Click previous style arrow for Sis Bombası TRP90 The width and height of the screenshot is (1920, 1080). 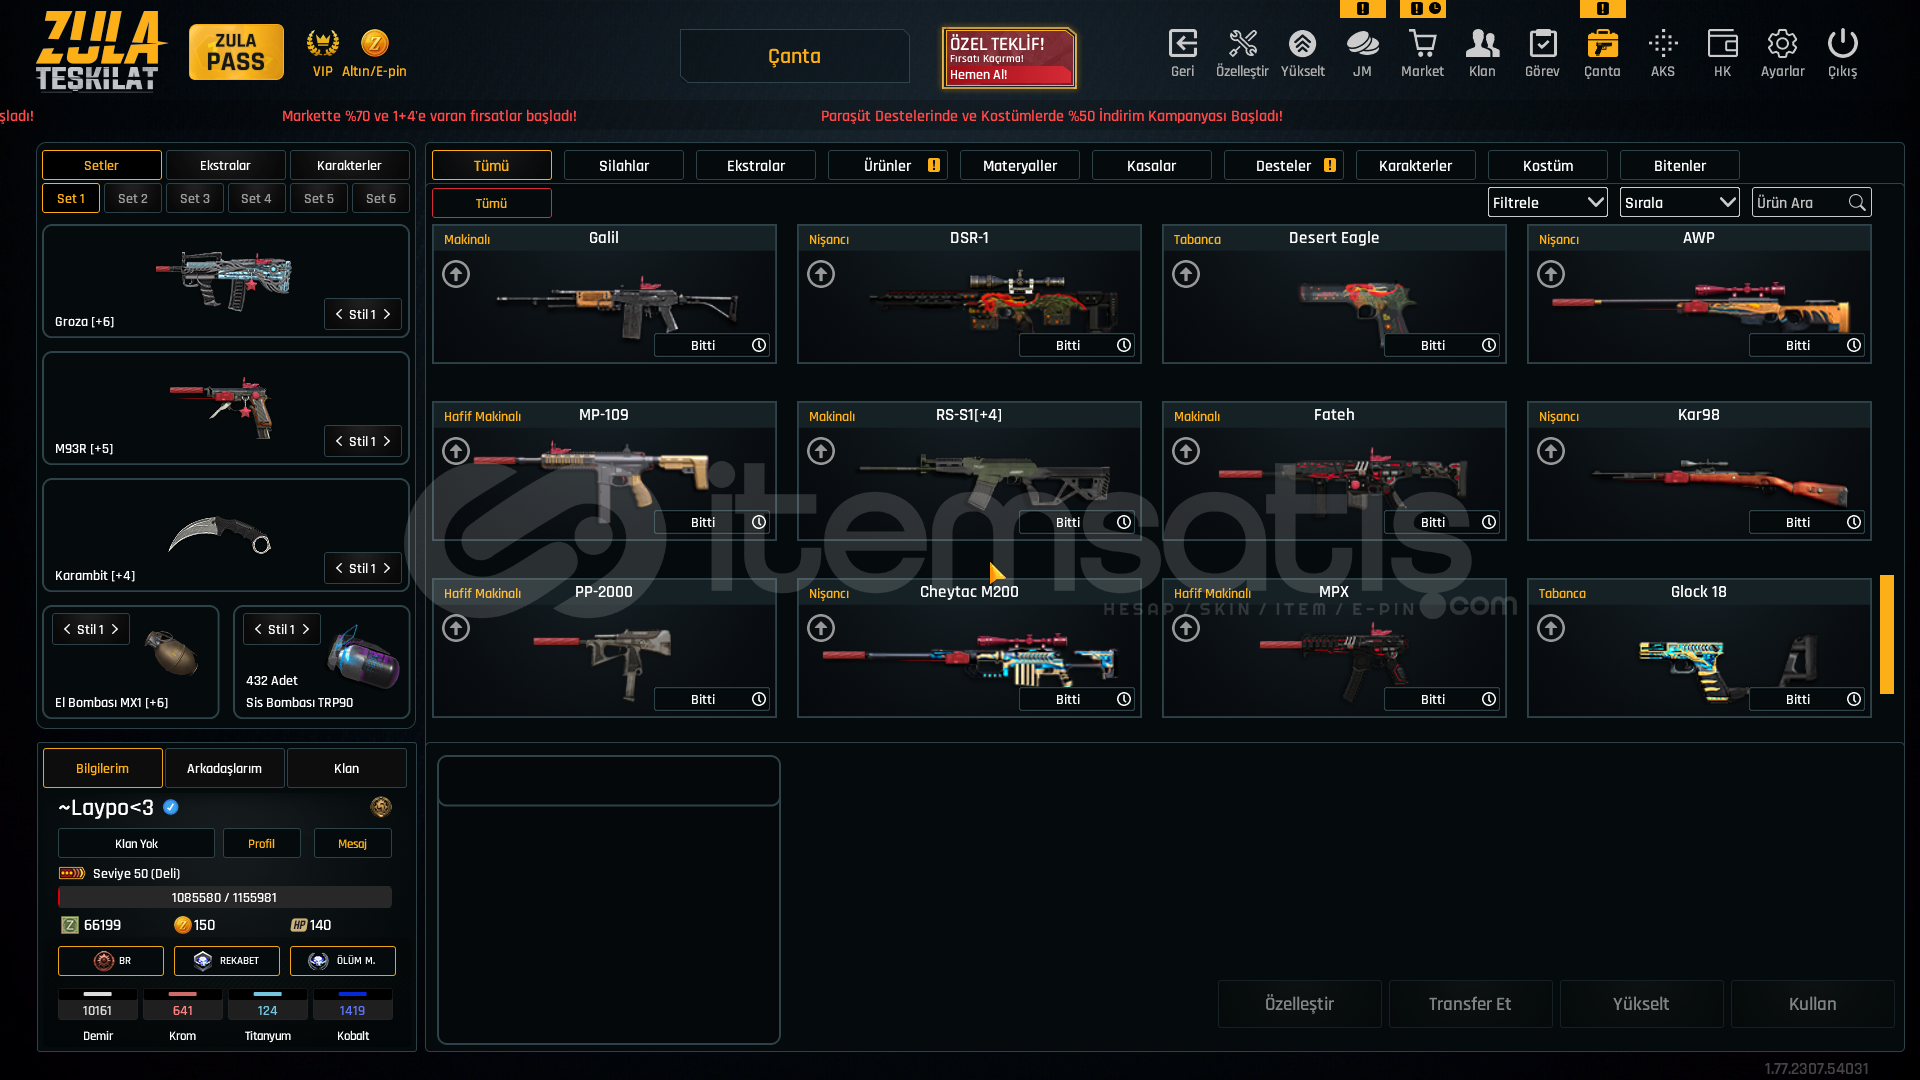click(x=258, y=629)
